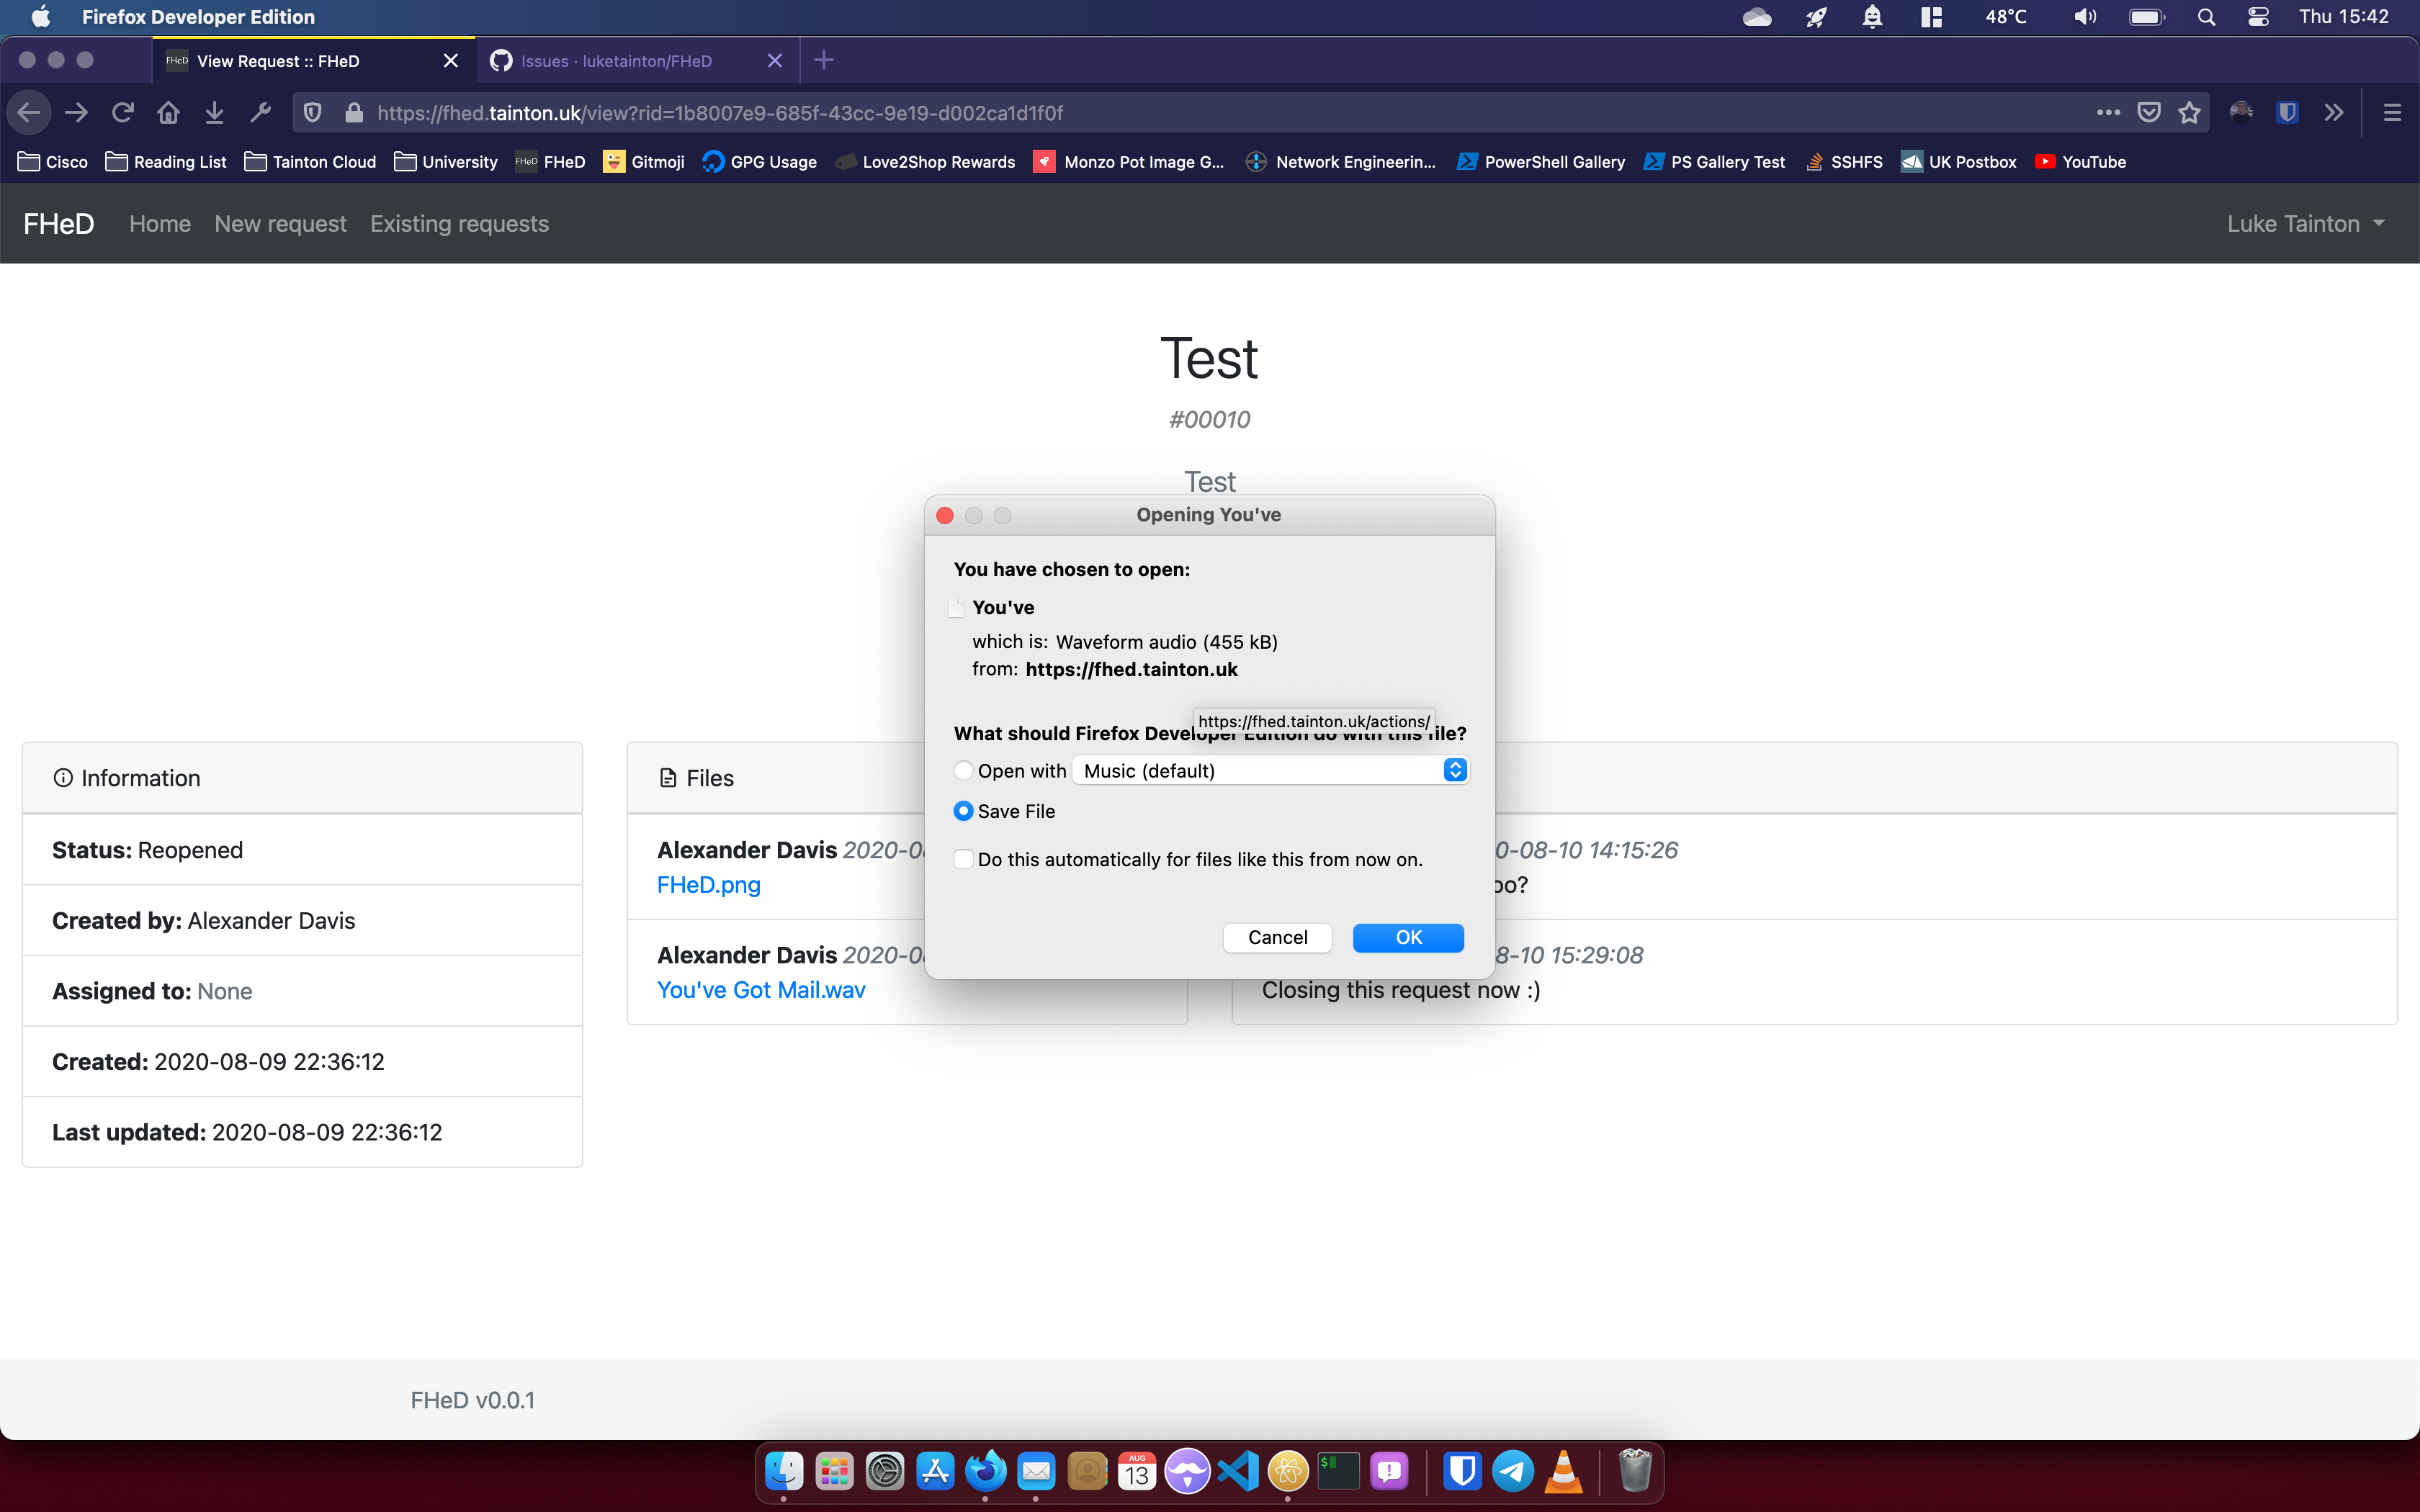The height and width of the screenshot is (1512, 2420).
Task: Check Do this automatically checkbox
Action: pyautogui.click(x=963, y=860)
